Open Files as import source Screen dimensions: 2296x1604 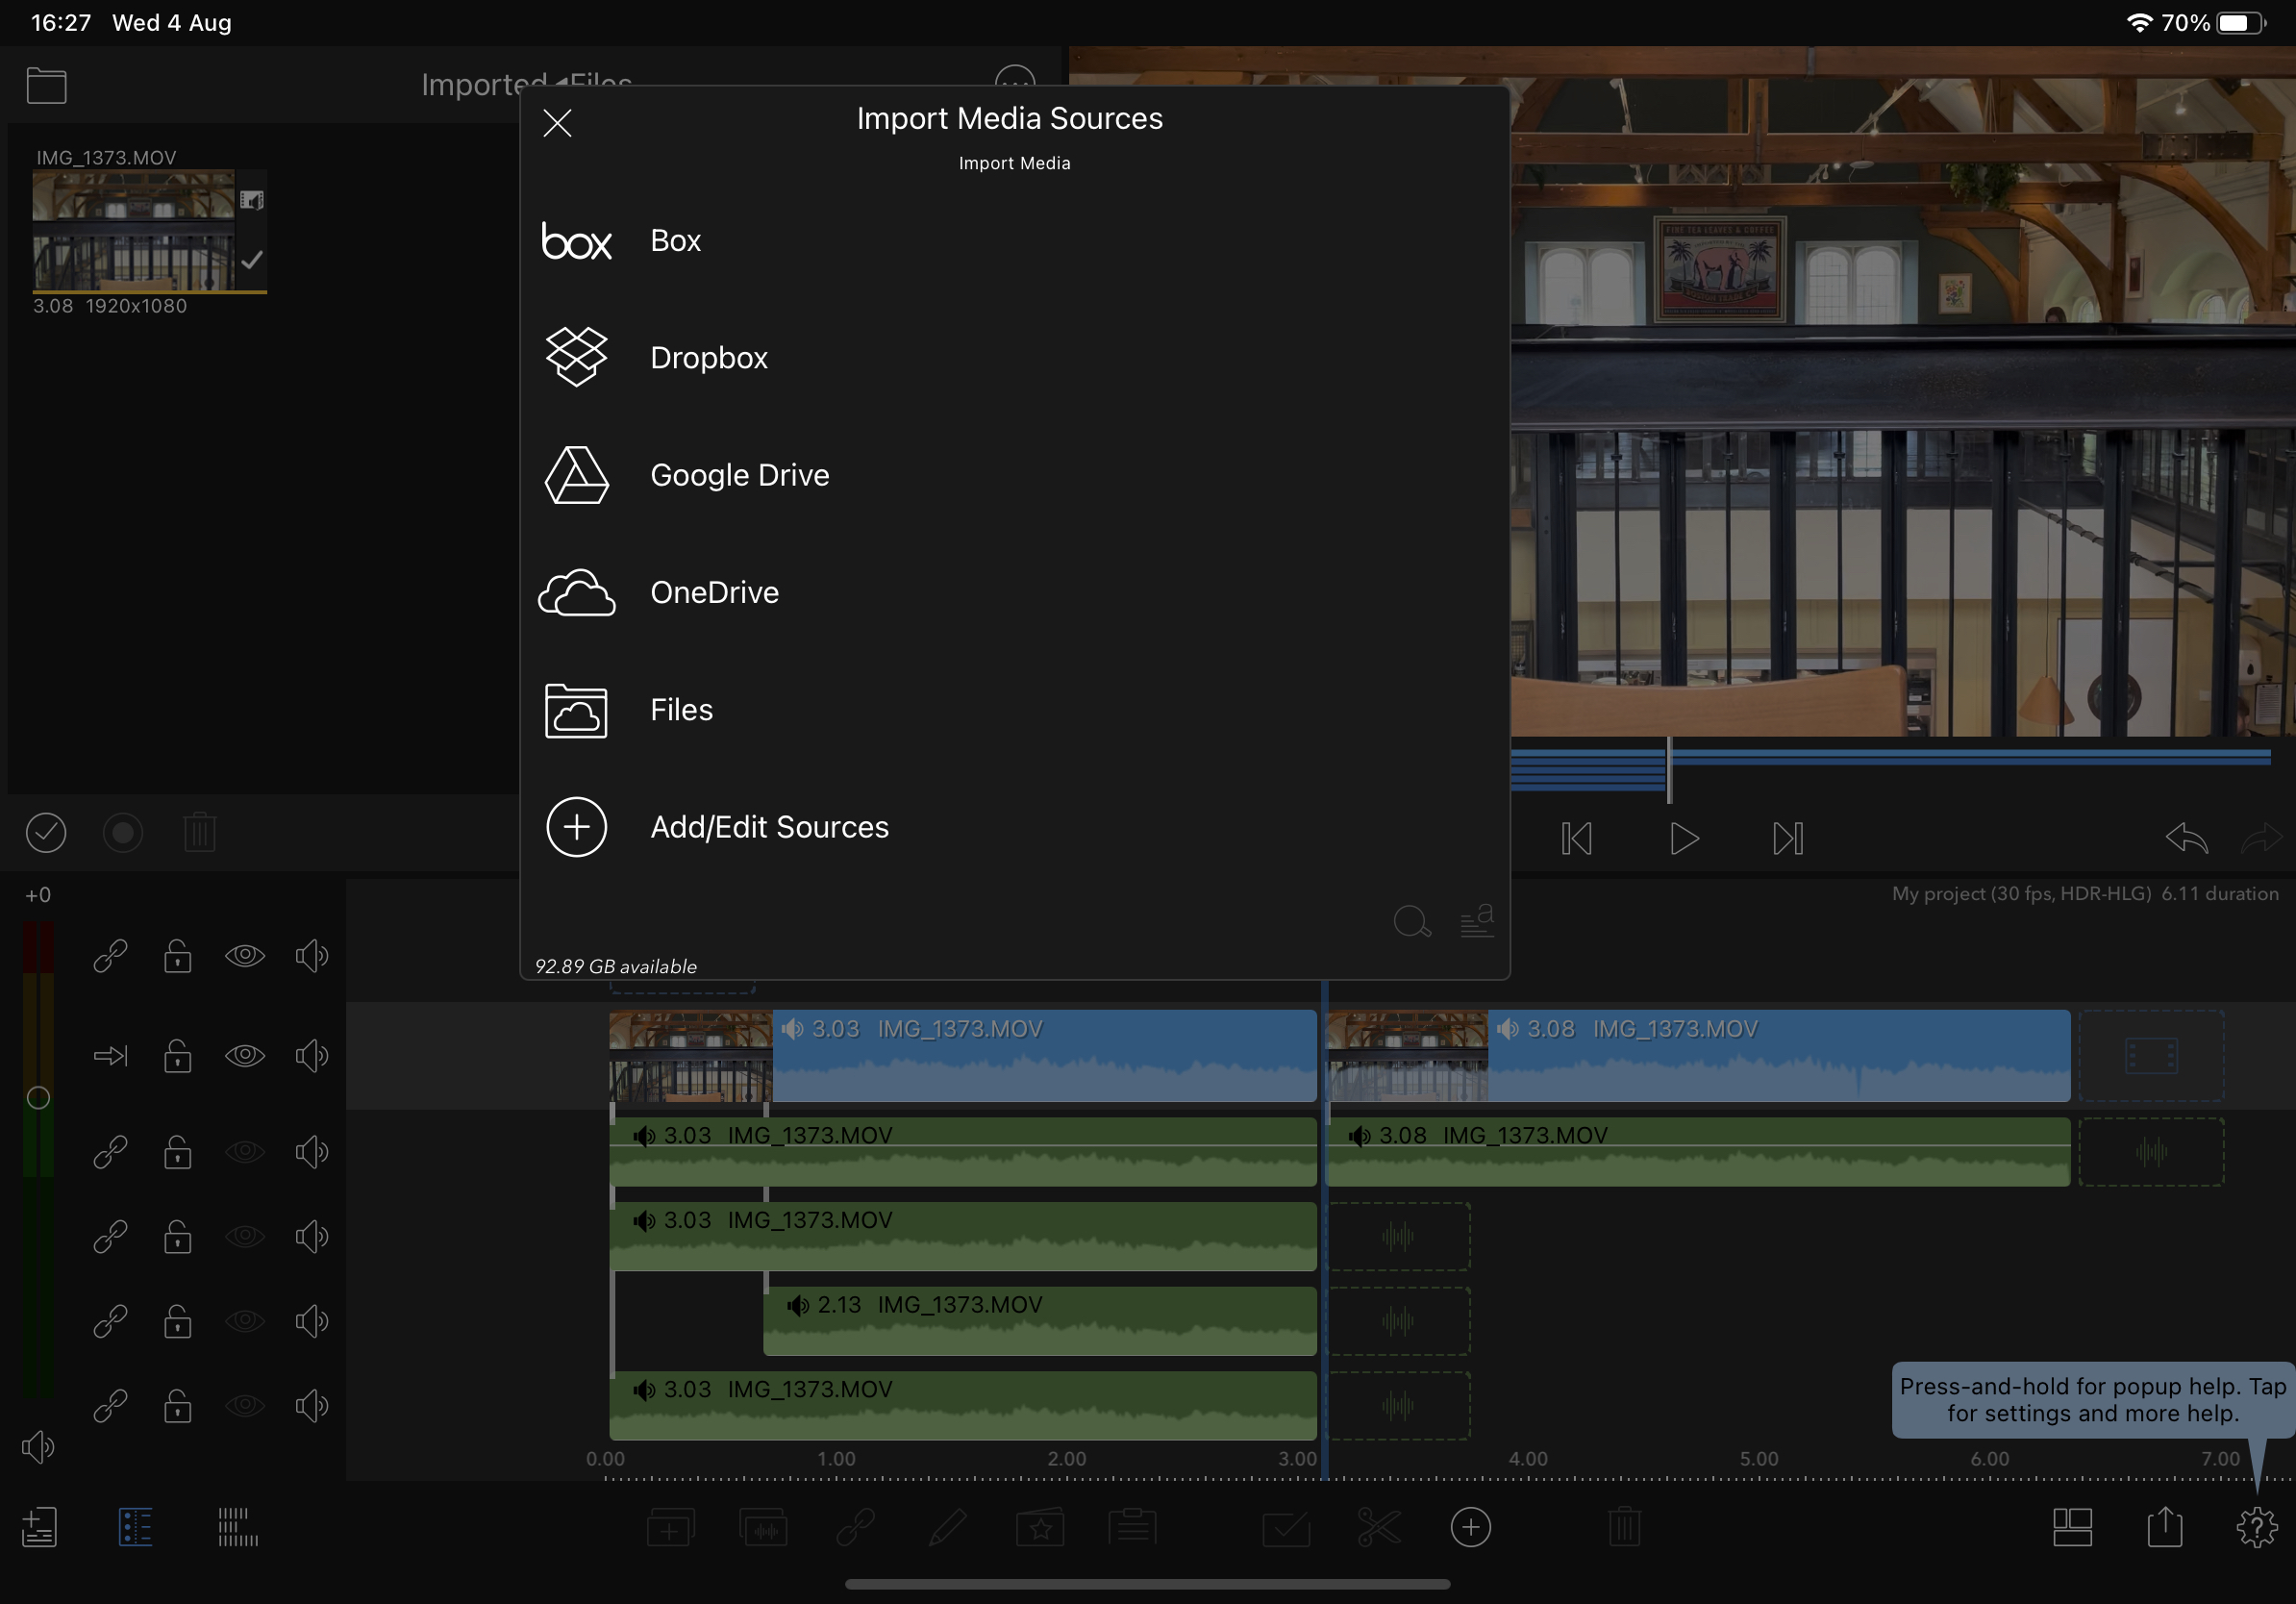click(x=1014, y=710)
